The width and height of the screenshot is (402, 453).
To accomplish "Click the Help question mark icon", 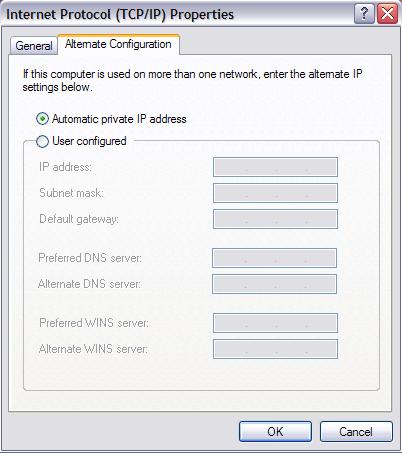I will pos(364,14).
